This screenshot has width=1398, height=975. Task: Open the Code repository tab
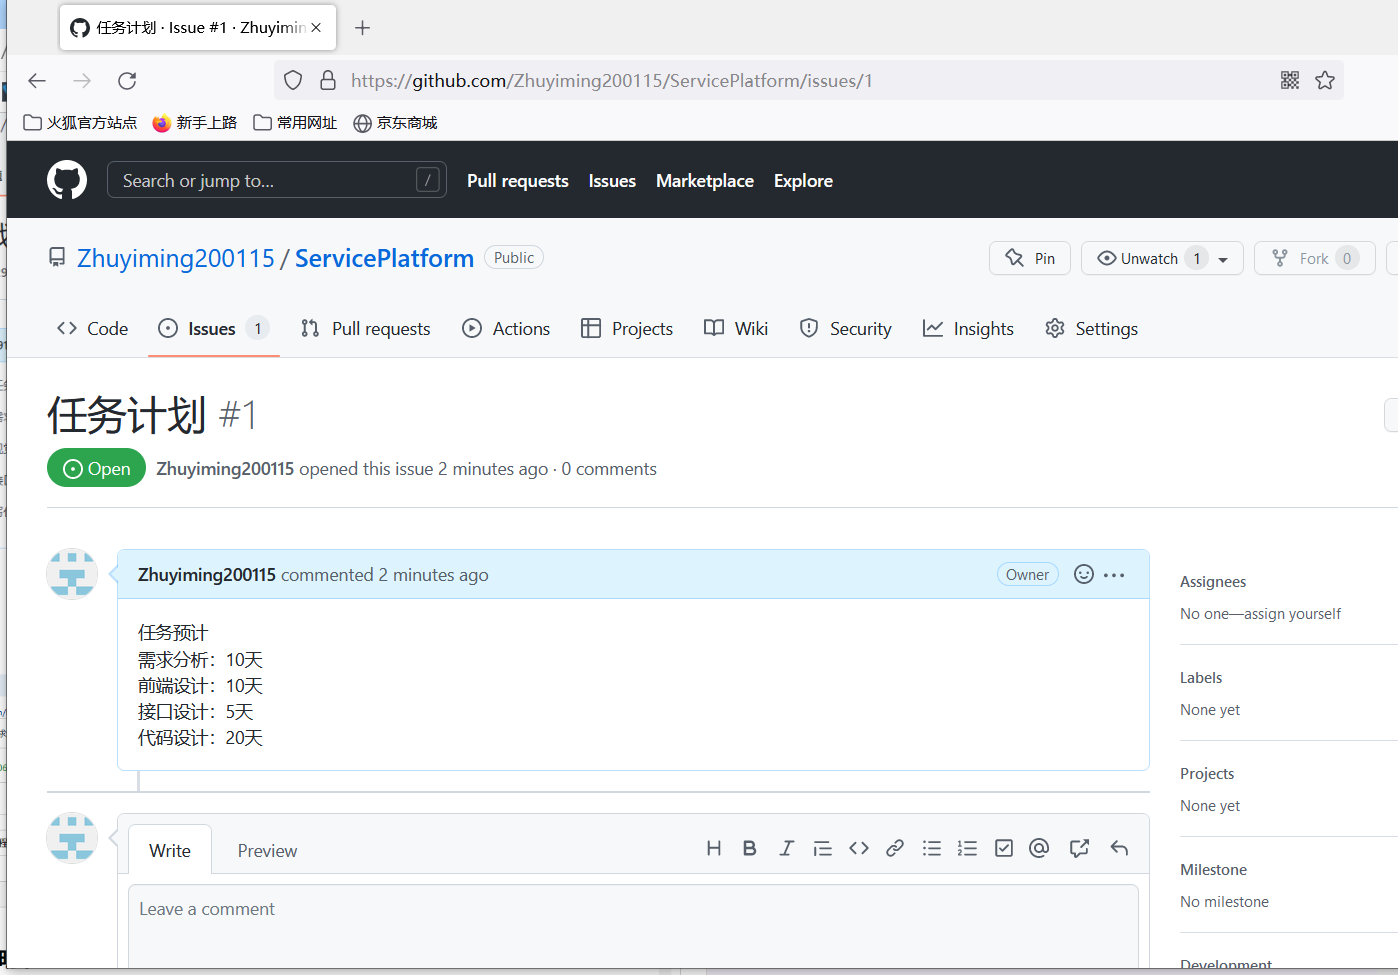click(x=93, y=328)
